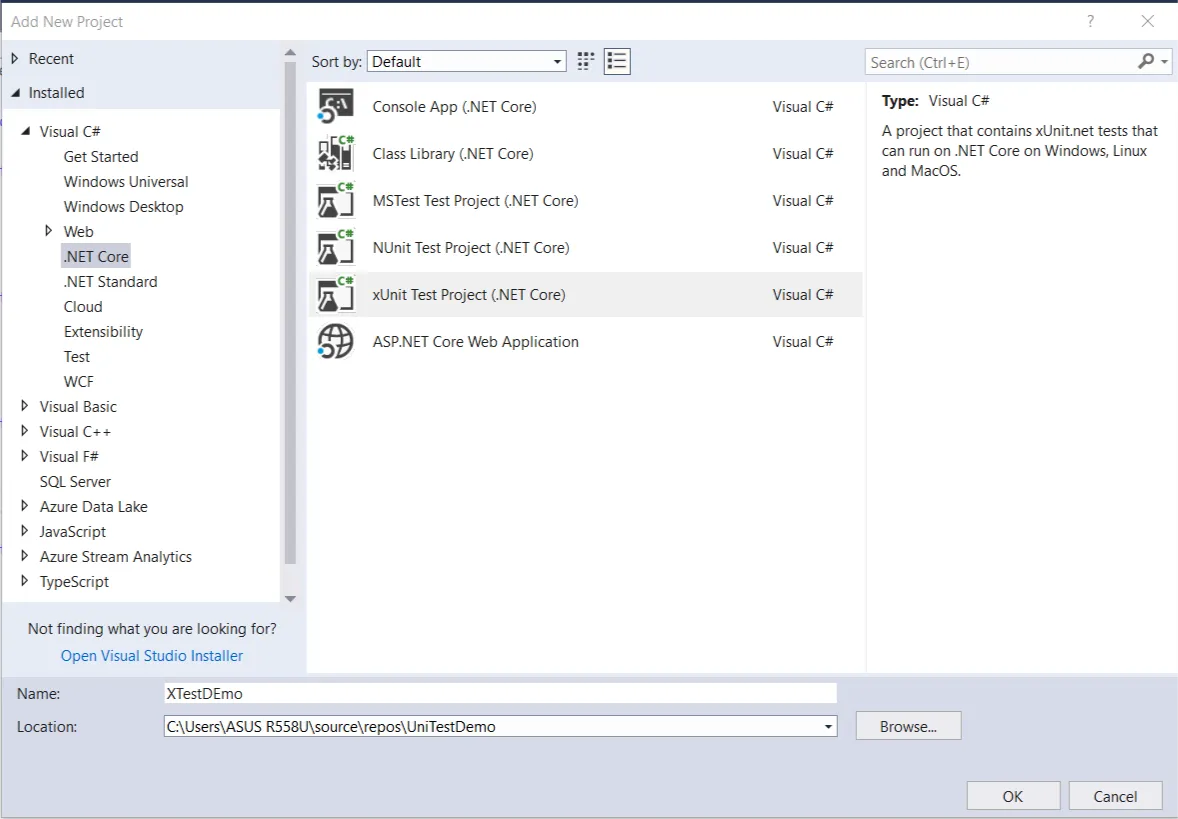Collapse the Installed node
1178x819 pixels.
tap(15, 92)
